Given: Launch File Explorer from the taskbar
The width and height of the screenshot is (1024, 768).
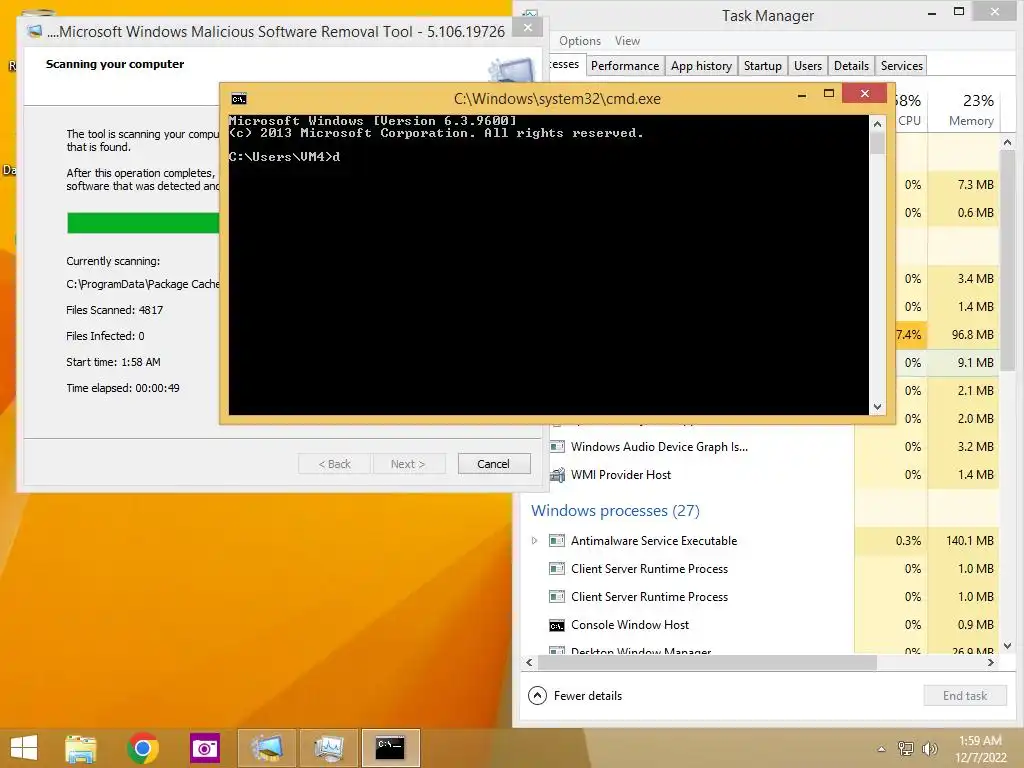Looking at the screenshot, I should coord(80,748).
